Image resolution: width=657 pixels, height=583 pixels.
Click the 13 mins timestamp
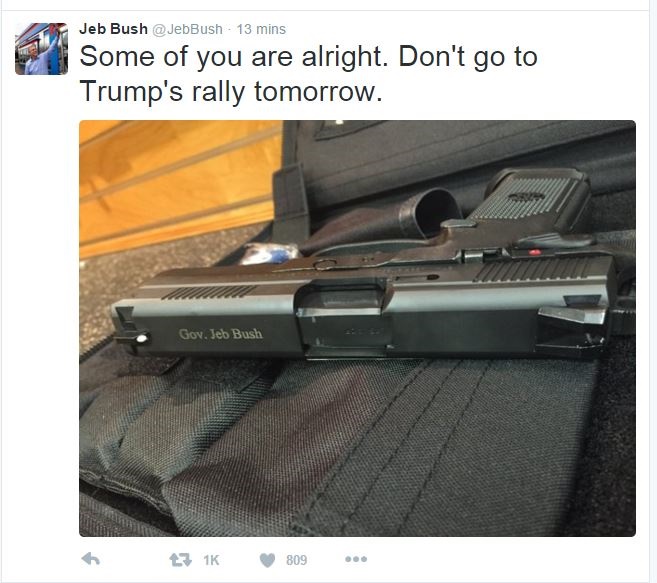tap(261, 29)
